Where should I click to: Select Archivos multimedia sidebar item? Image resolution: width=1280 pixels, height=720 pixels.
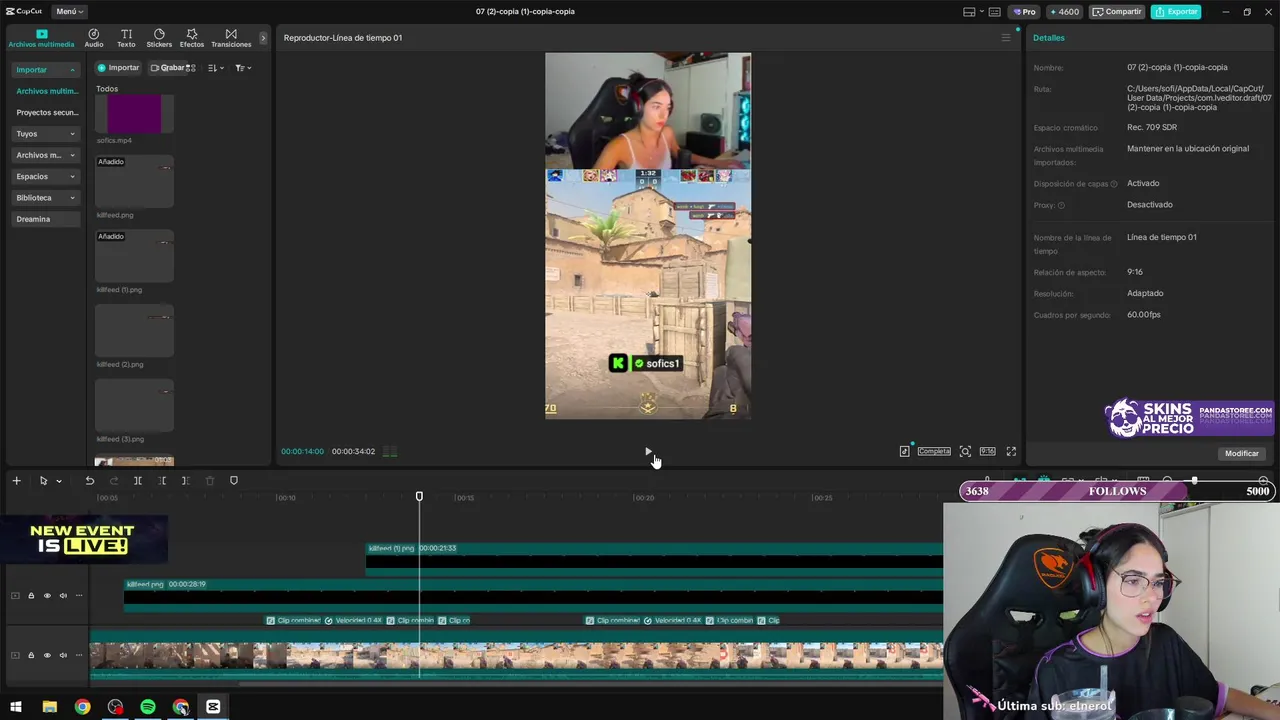[46, 91]
